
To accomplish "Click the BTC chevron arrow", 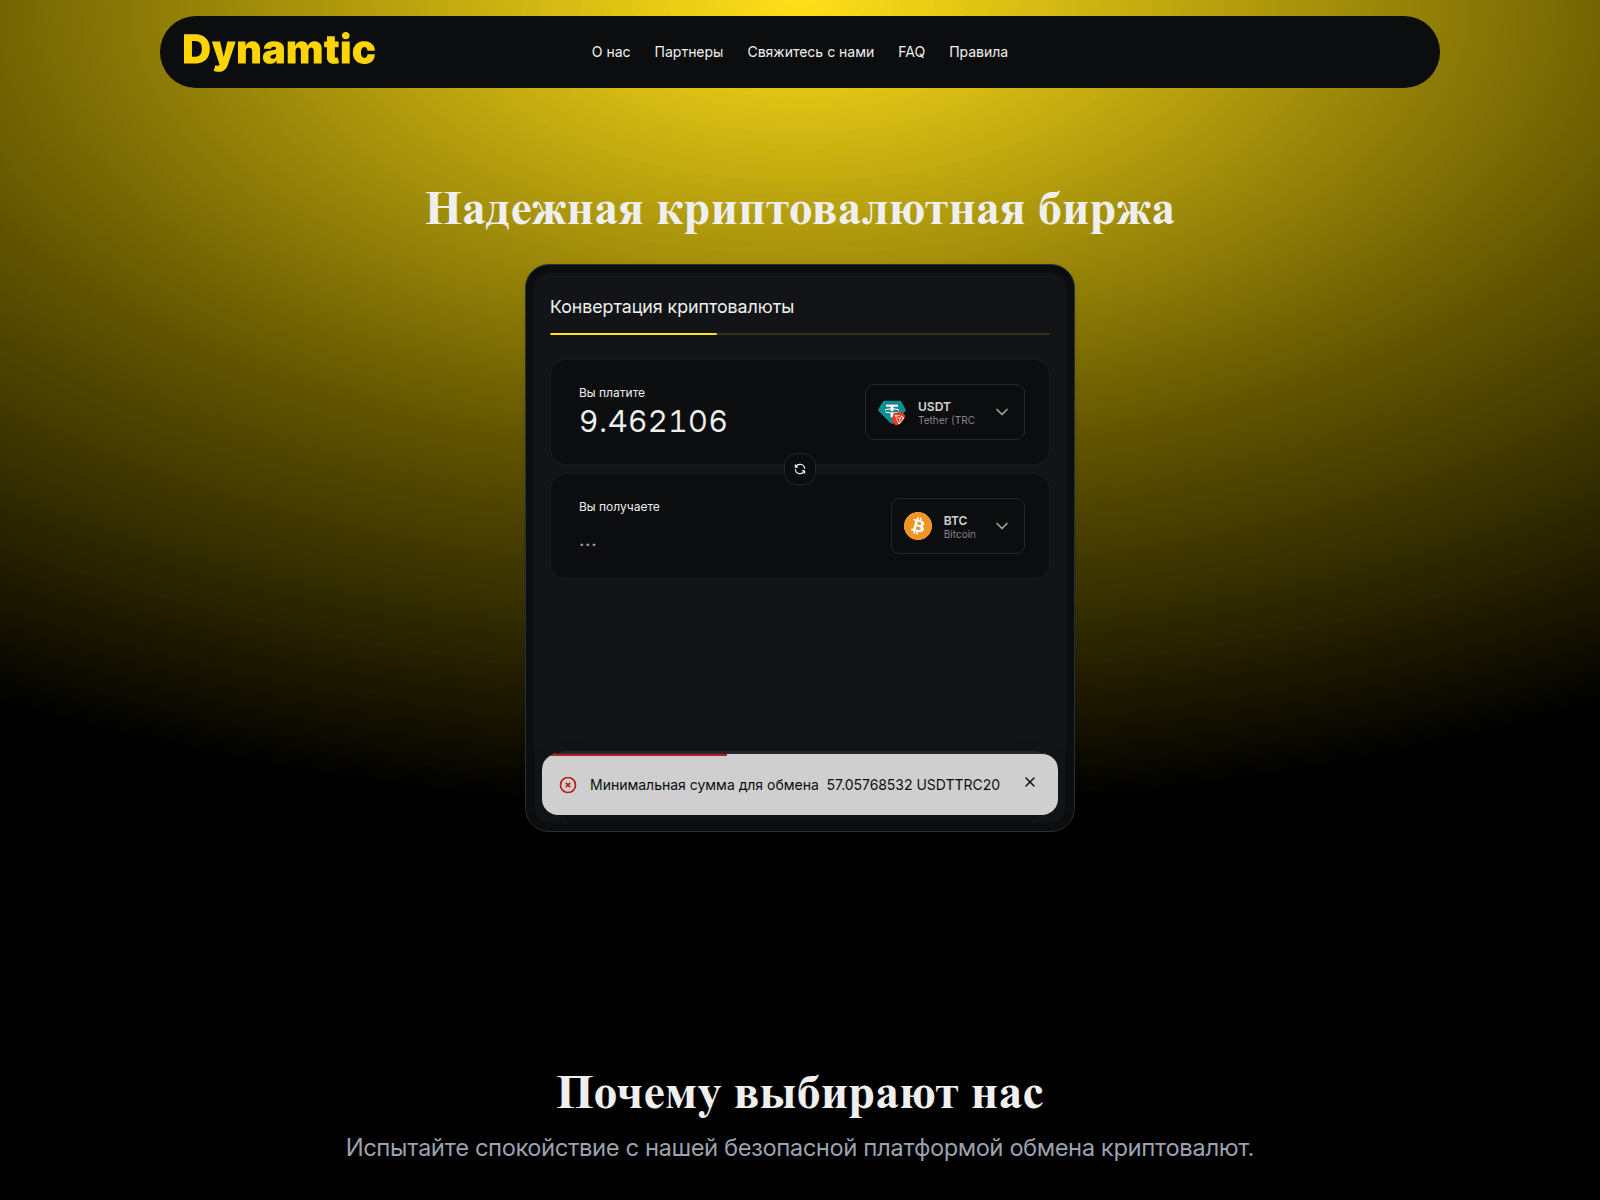I will click(1002, 526).
